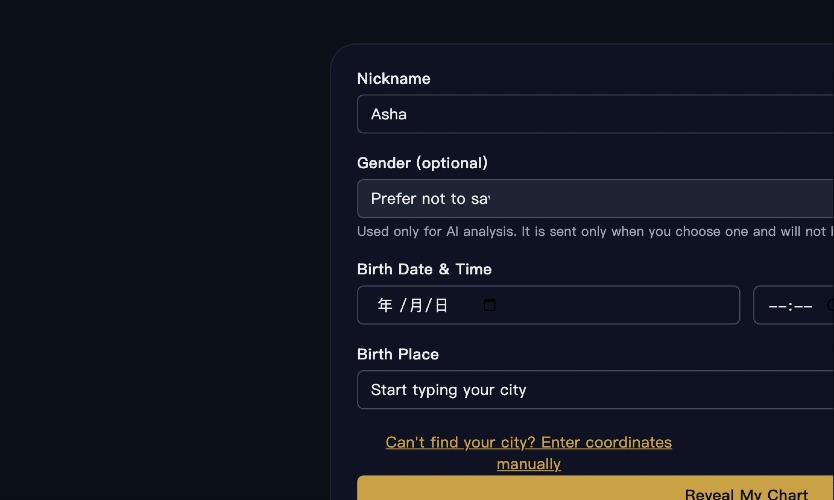Select the month (月) segment of birth date
Screen dimensions: 834x500
pos(416,305)
